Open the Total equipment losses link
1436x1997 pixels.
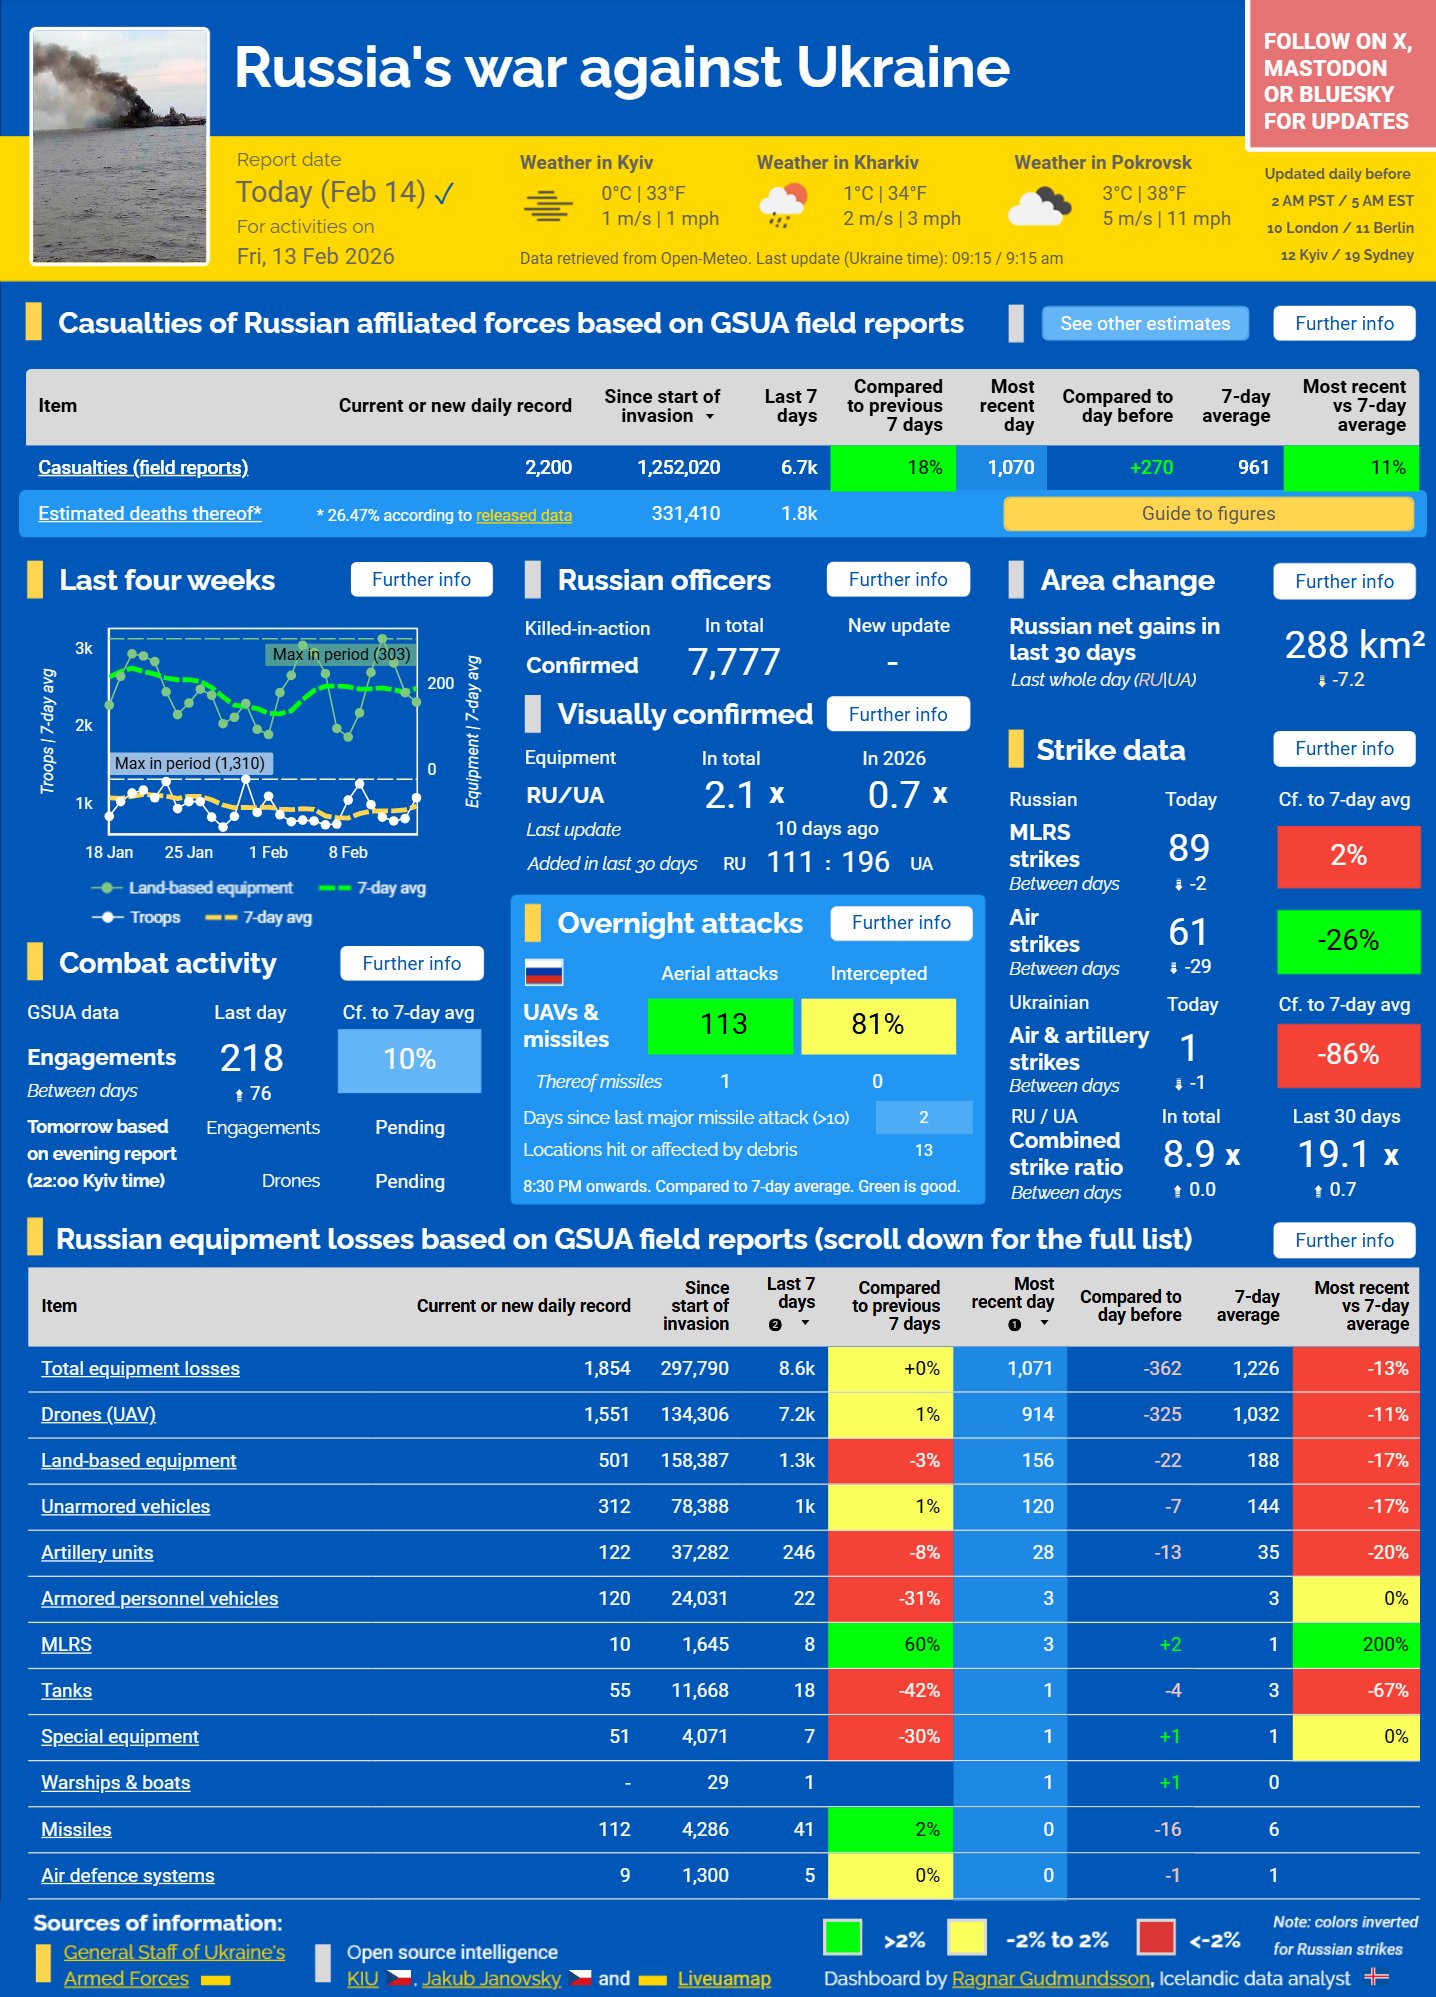tap(140, 1368)
